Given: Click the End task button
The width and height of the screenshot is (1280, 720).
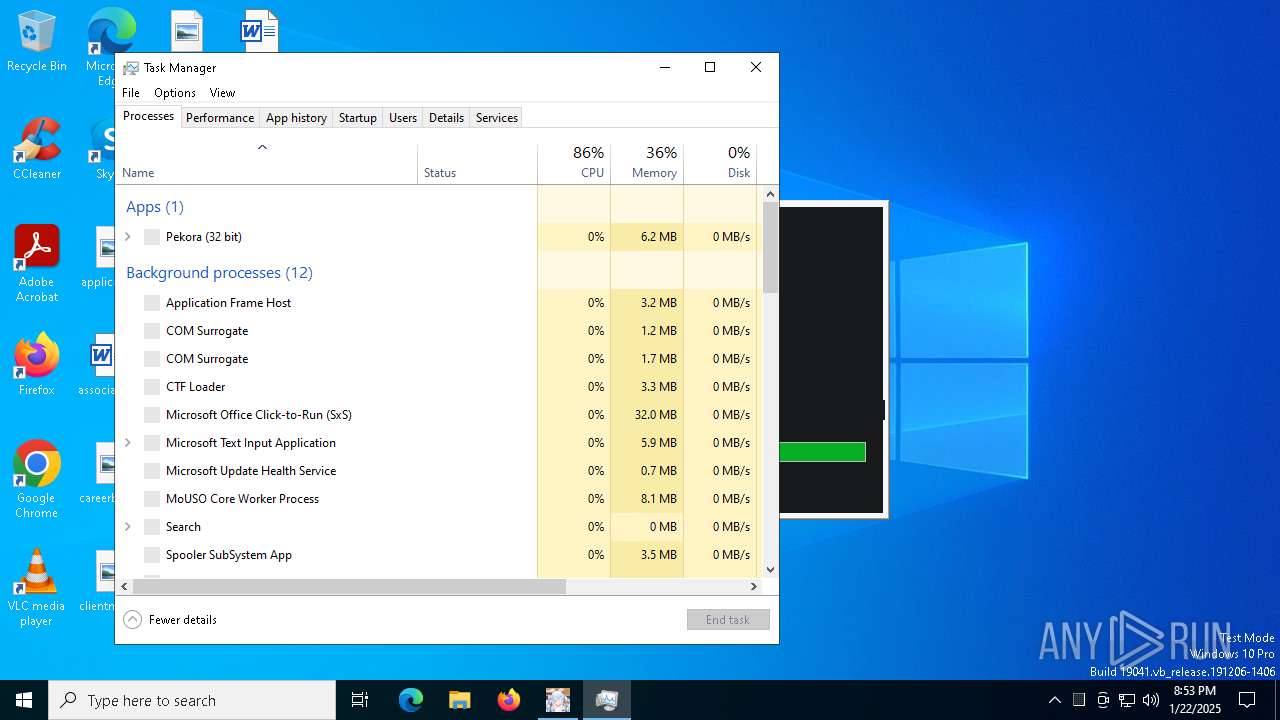Looking at the screenshot, I should click(x=728, y=620).
